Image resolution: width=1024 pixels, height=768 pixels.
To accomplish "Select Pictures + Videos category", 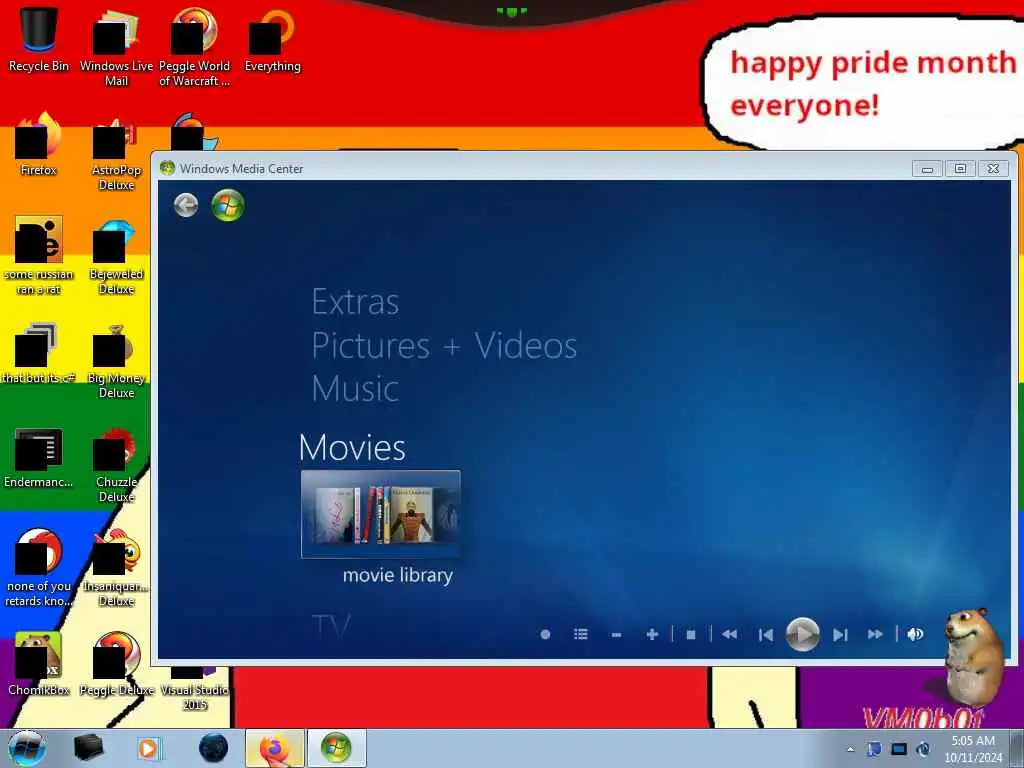I will point(444,345).
